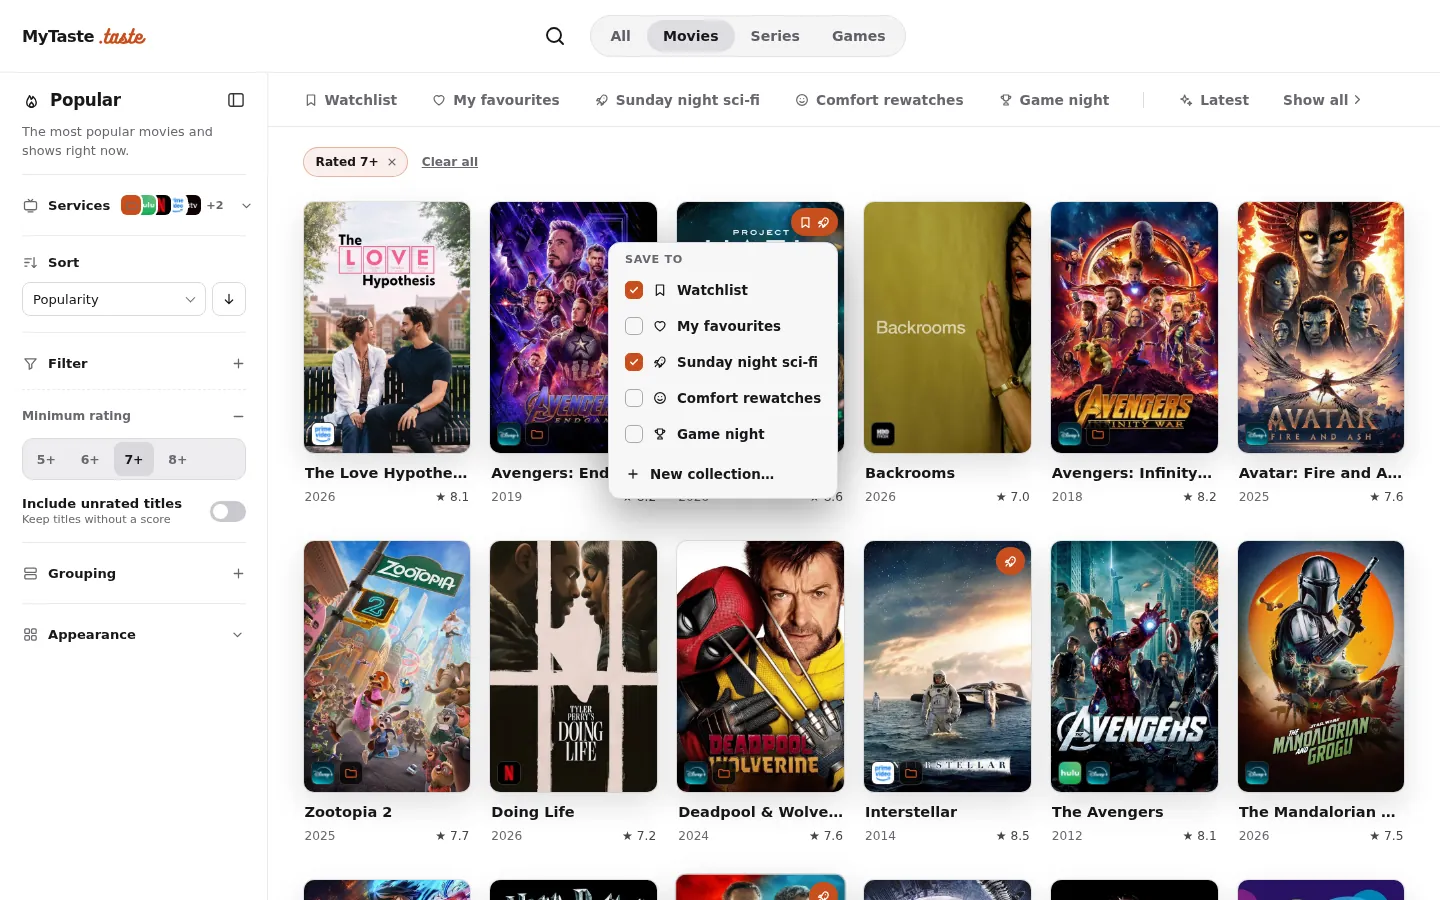
Task: Click Disney+ badge on Zootopia 2 poster
Action: pos(323,773)
